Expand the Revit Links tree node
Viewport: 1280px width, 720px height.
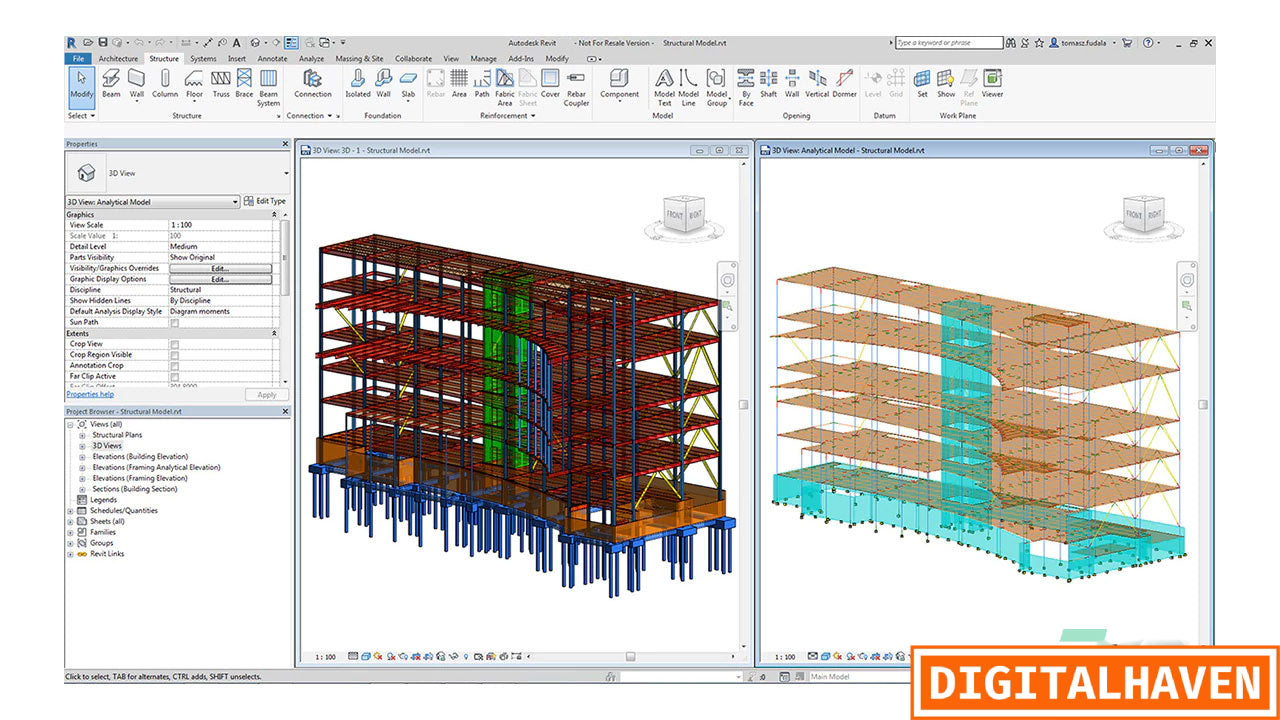click(71, 554)
